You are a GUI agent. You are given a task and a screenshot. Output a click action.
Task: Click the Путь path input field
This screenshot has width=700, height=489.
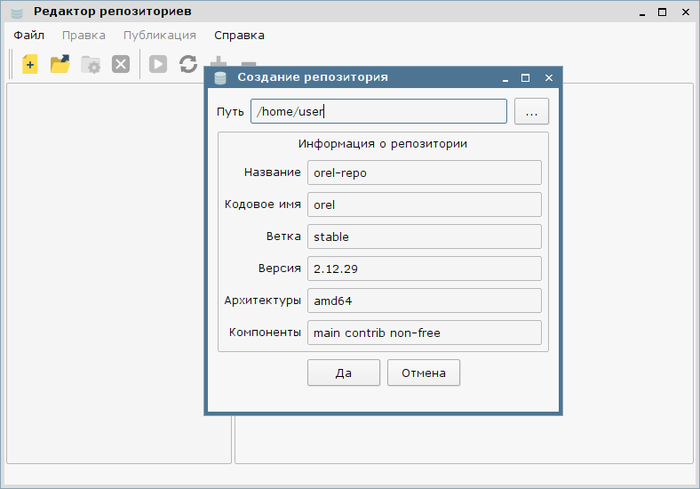pyautogui.click(x=378, y=111)
